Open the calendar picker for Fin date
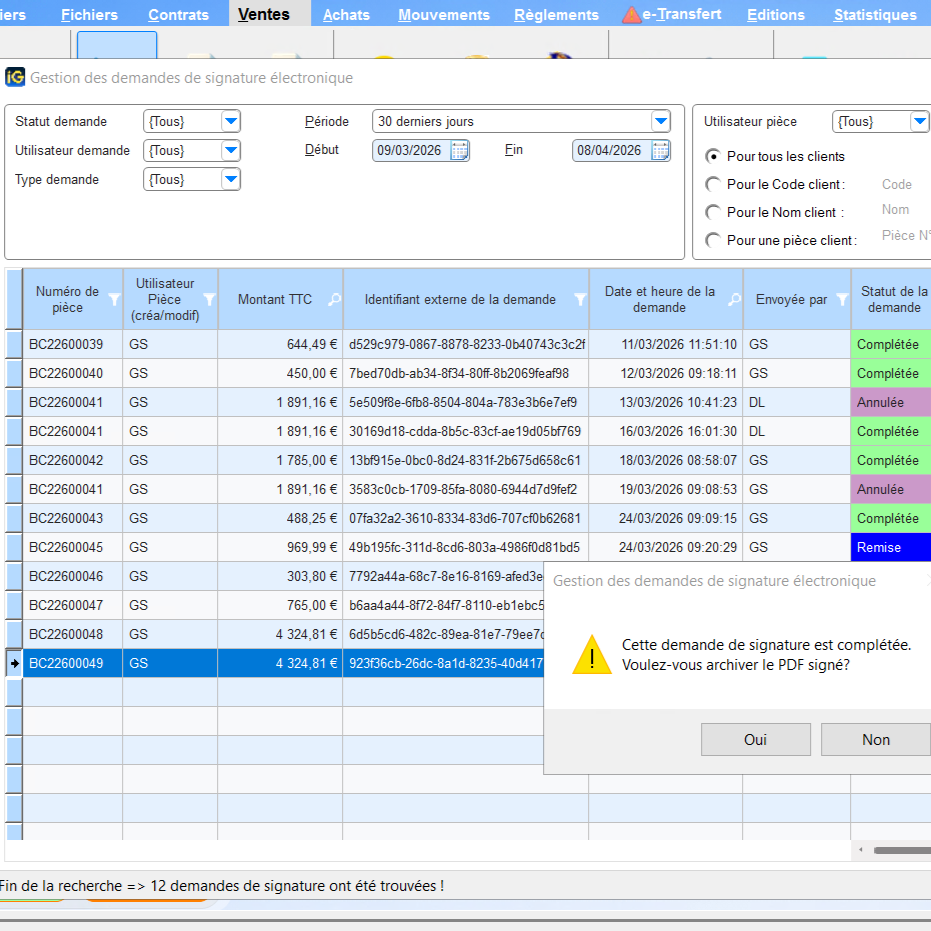The image size is (931, 931). click(x=660, y=151)
